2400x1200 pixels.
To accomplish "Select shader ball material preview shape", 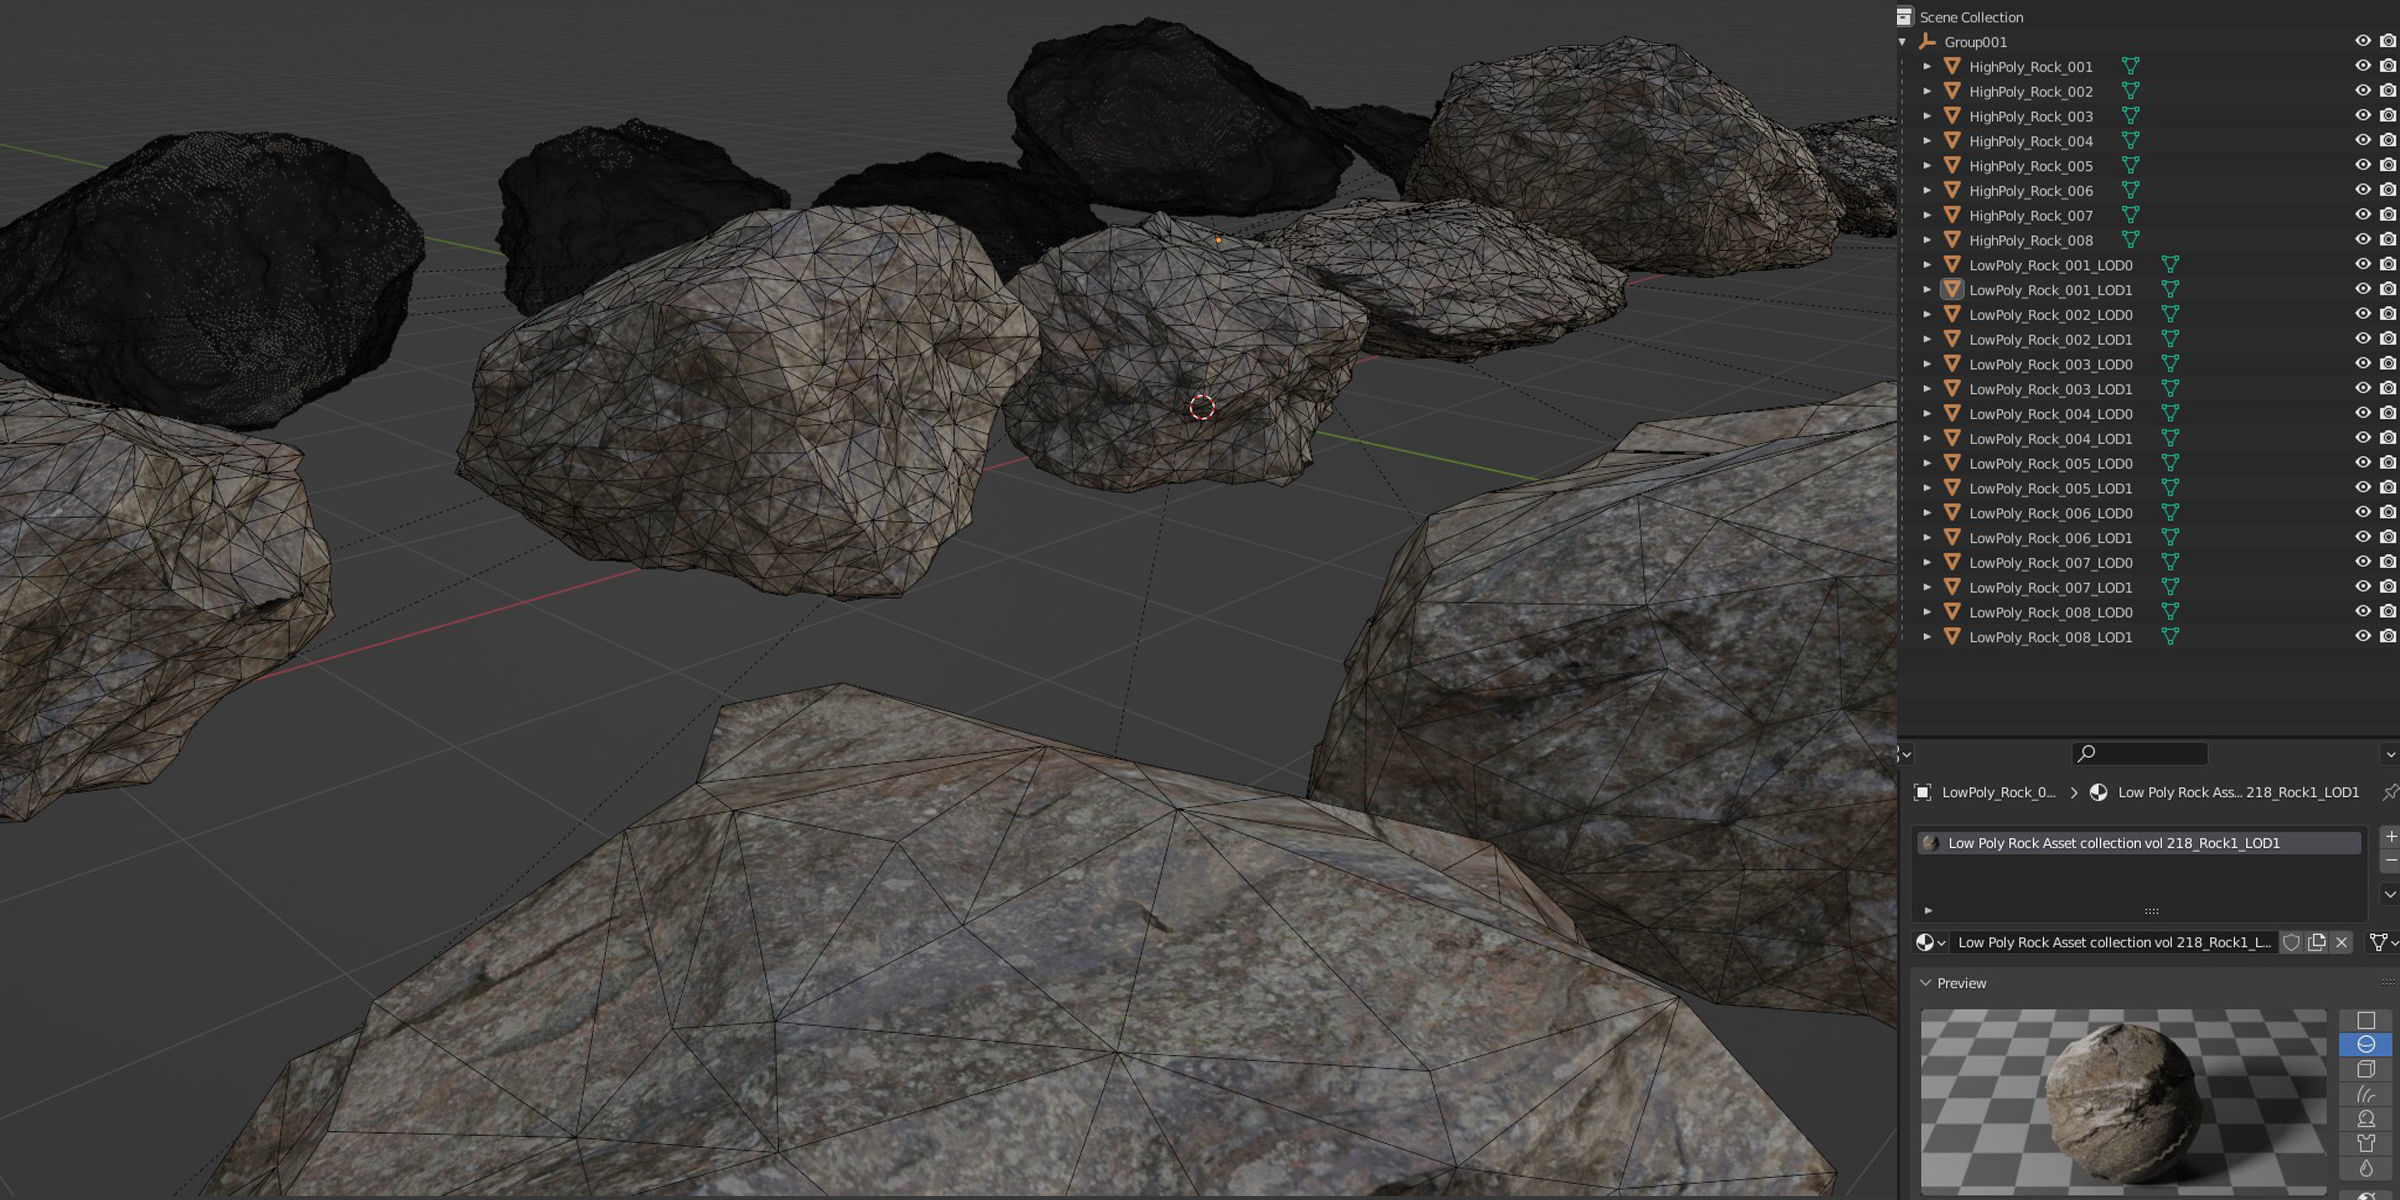I will tap(2366, 1119).
